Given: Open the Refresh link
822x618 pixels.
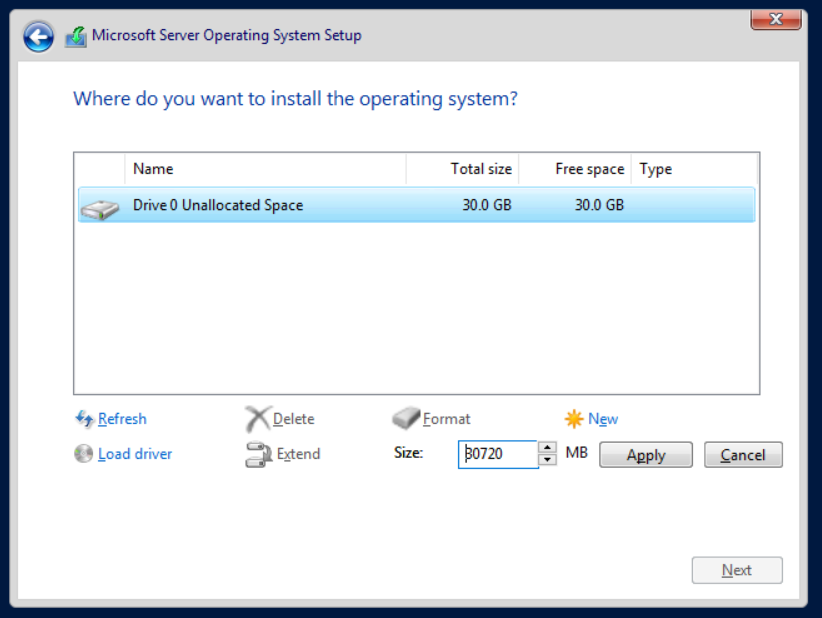Looking at the screenshot, I should 122,419.
